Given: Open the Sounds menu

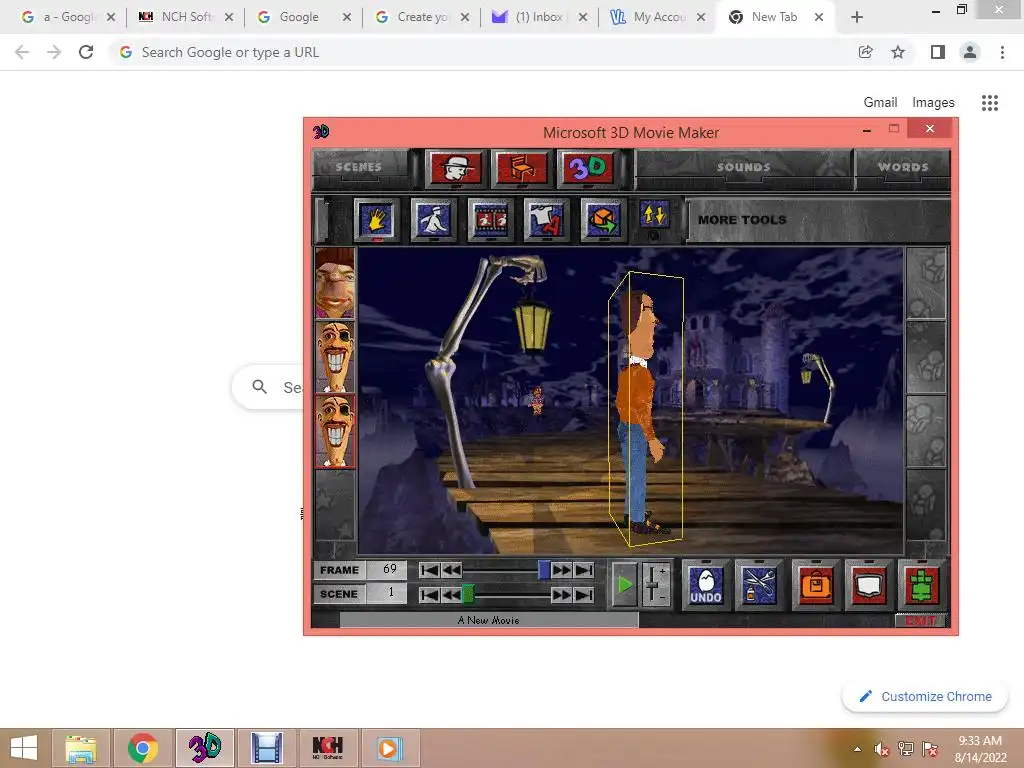Looking at the screenshot, I should (x=743, y=167).
